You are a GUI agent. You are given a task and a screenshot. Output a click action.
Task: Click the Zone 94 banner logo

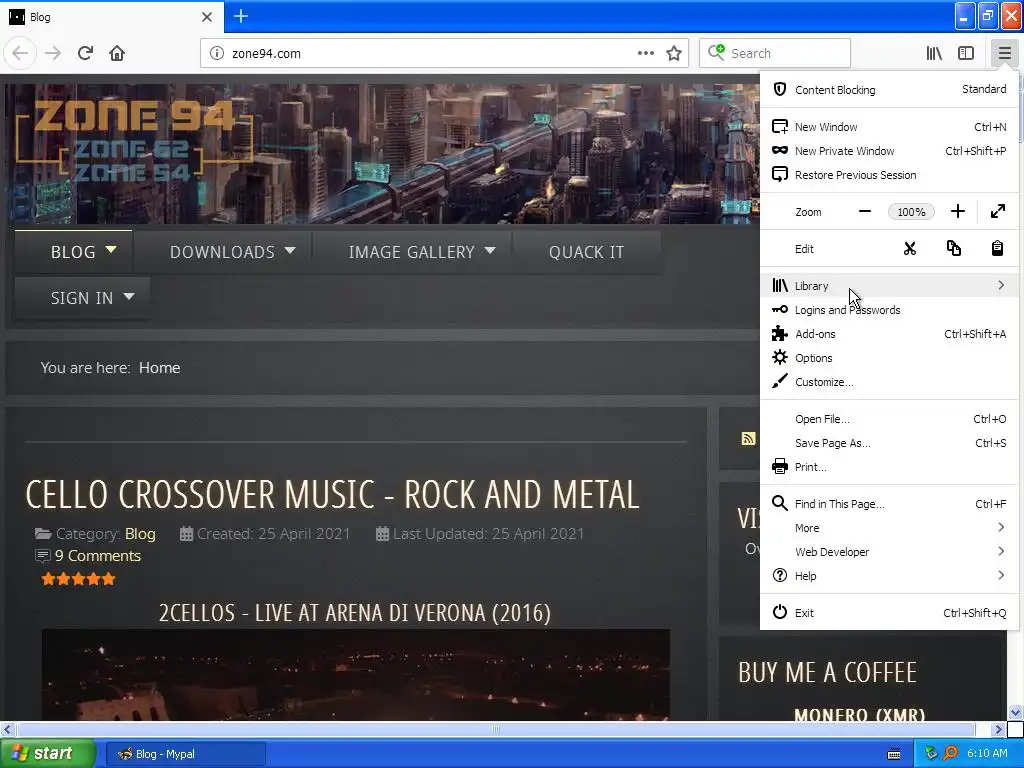134,140
